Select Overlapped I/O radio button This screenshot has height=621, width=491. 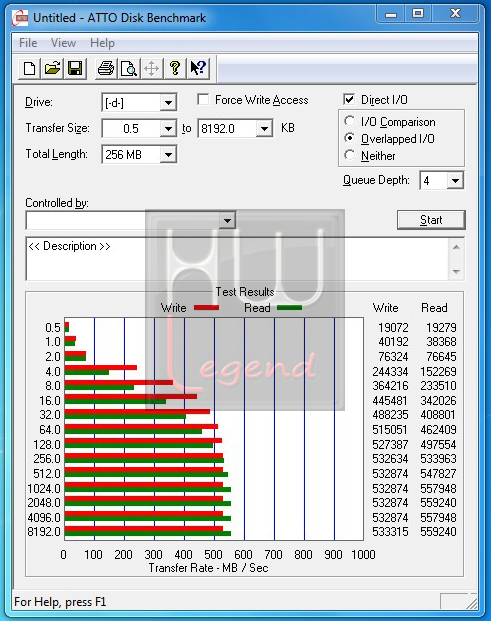pos(349,138)
